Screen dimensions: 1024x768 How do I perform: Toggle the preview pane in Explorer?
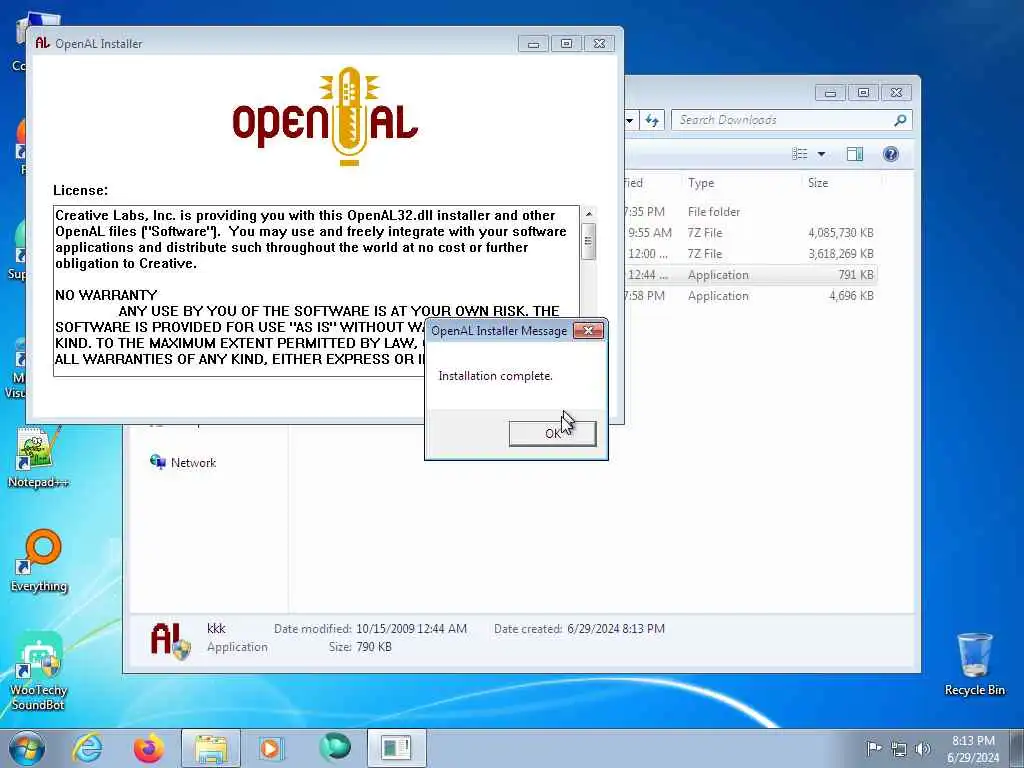click(x=855, y=154)
